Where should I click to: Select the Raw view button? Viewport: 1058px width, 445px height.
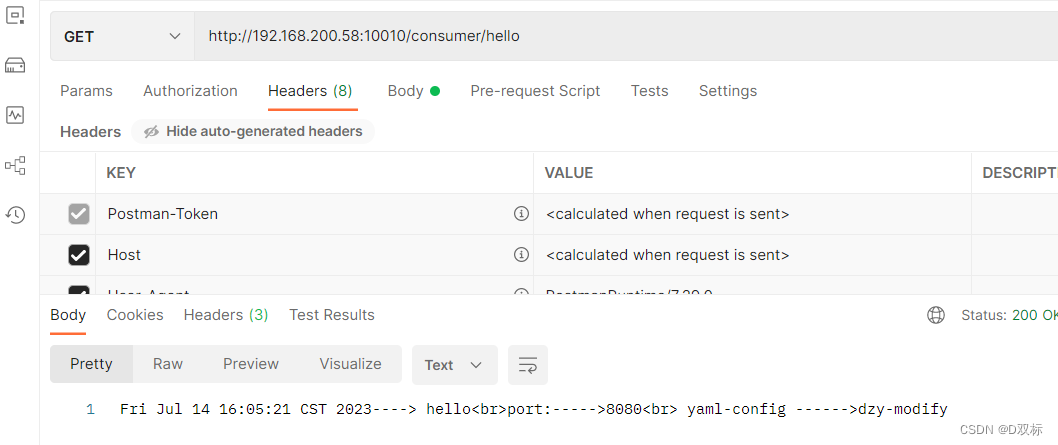(167, 364)
